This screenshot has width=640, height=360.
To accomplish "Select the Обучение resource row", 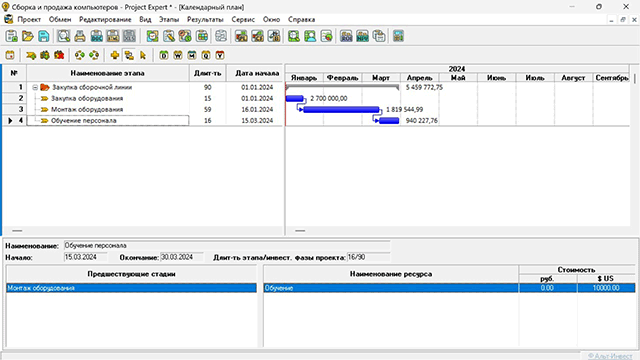I will (449, 288).
